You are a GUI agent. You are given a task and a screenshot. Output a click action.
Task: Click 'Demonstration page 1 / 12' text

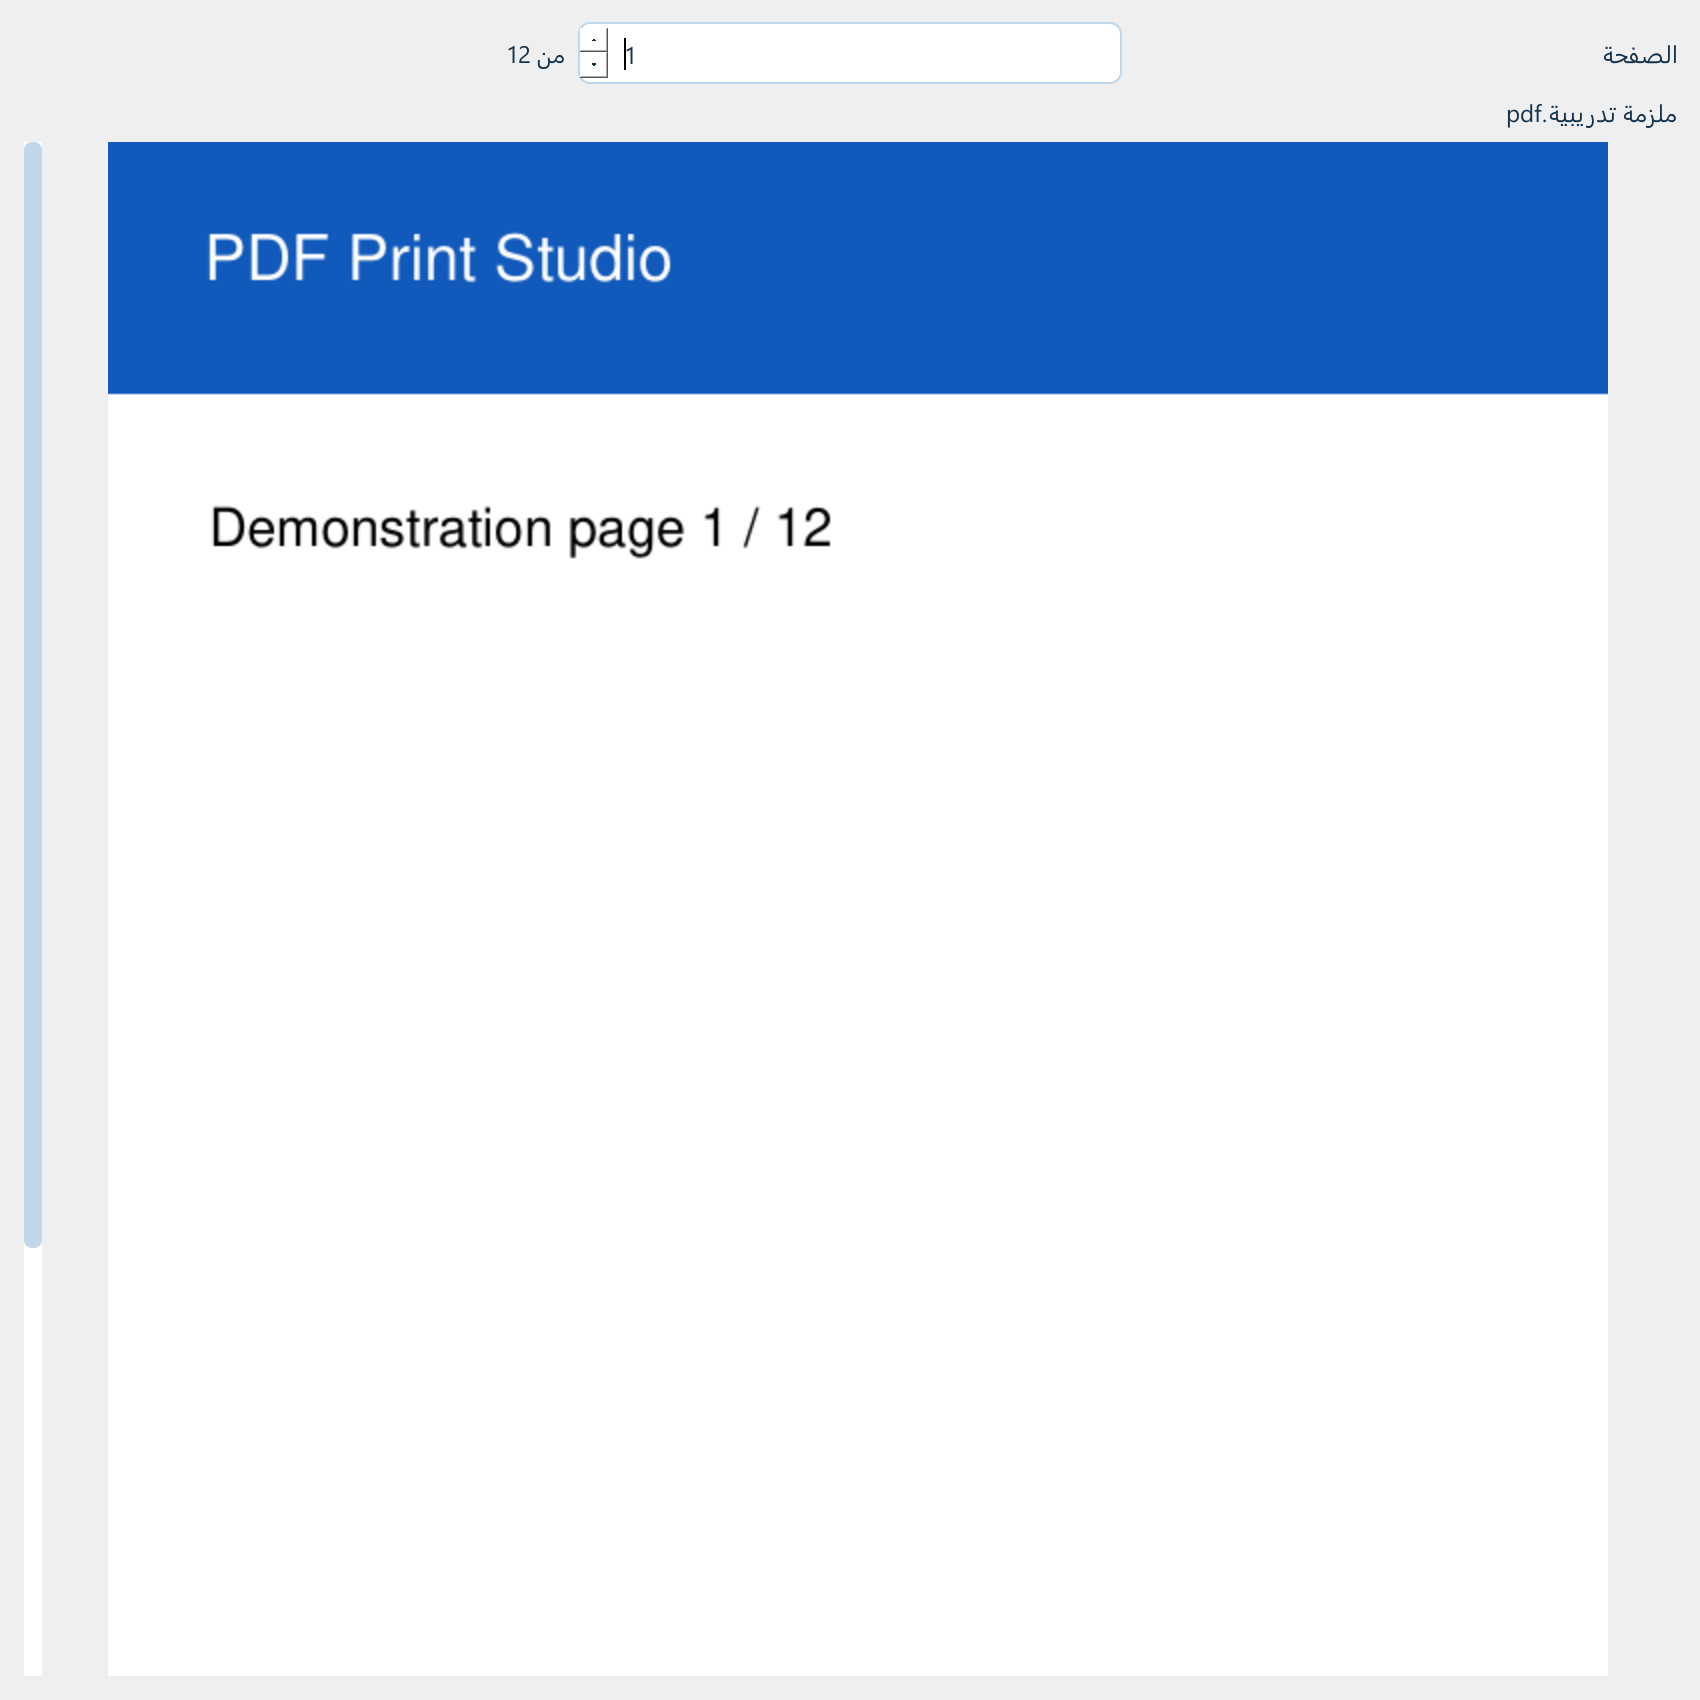[521, 528]
